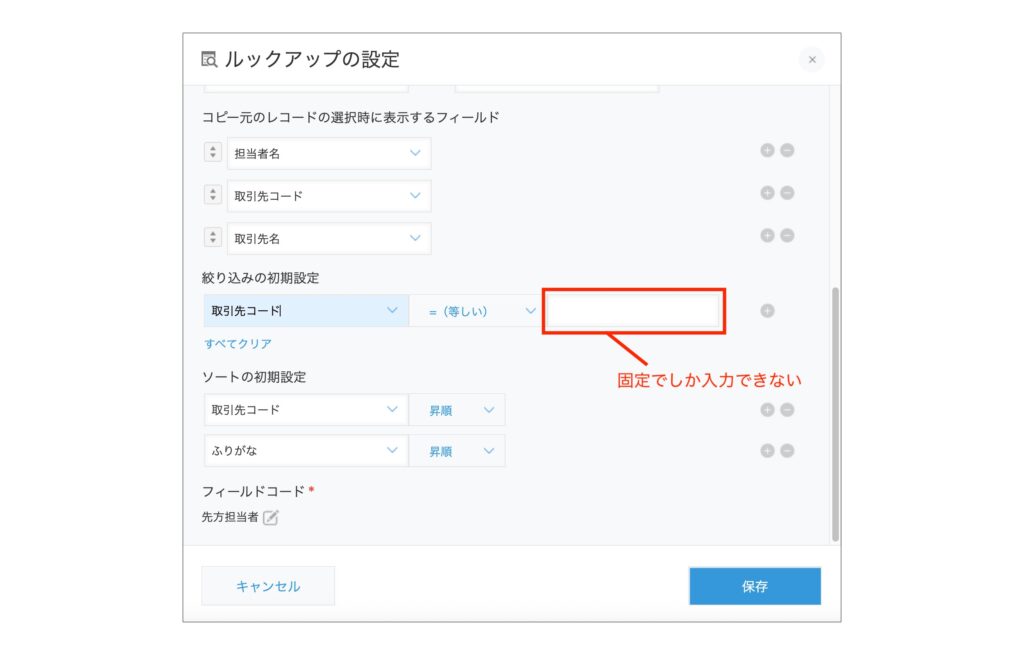1024x655 pixels.
Task: Remove the 取引先コード sort row
Action: (x=787, y=409)
